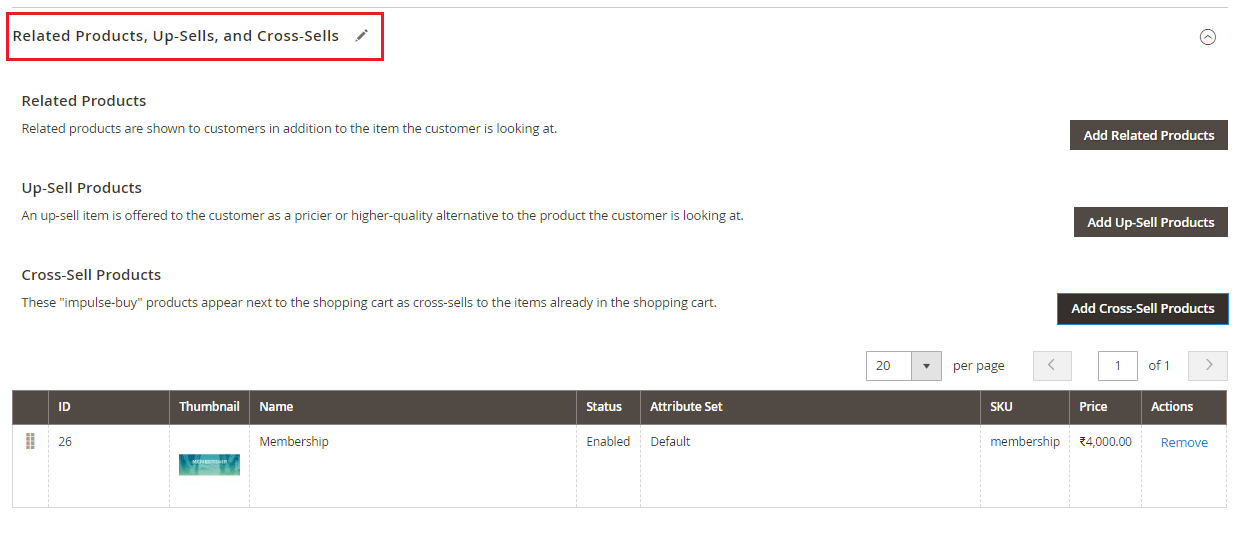Screen dimensions: 1238x535
Task: Click the Related Products, Up-Sells, and Cross-Sells title
Action: [176, 36]
